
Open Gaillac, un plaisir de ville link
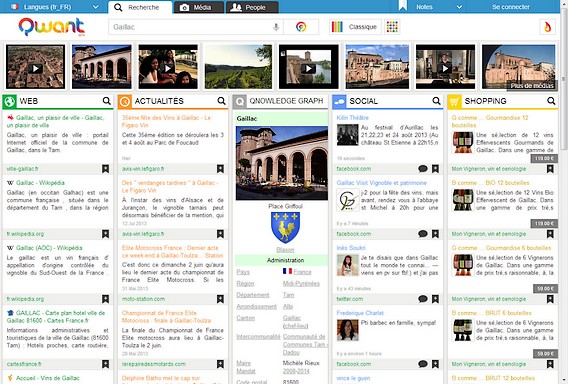(55, 121)
